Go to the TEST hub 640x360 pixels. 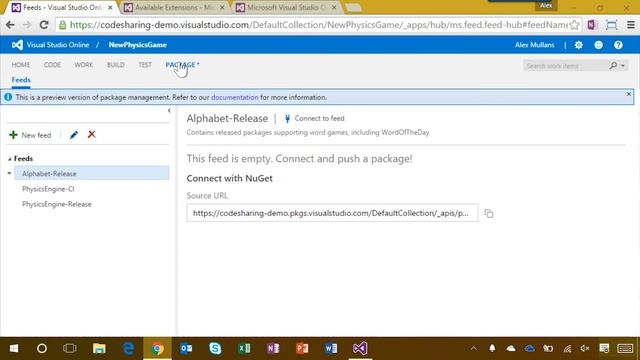click(145, 65)
